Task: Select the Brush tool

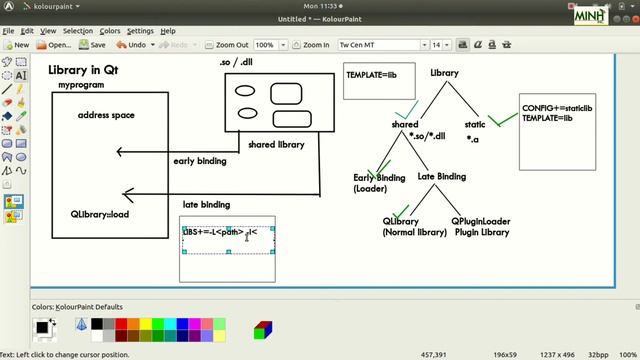Action: tap(21, 102)
